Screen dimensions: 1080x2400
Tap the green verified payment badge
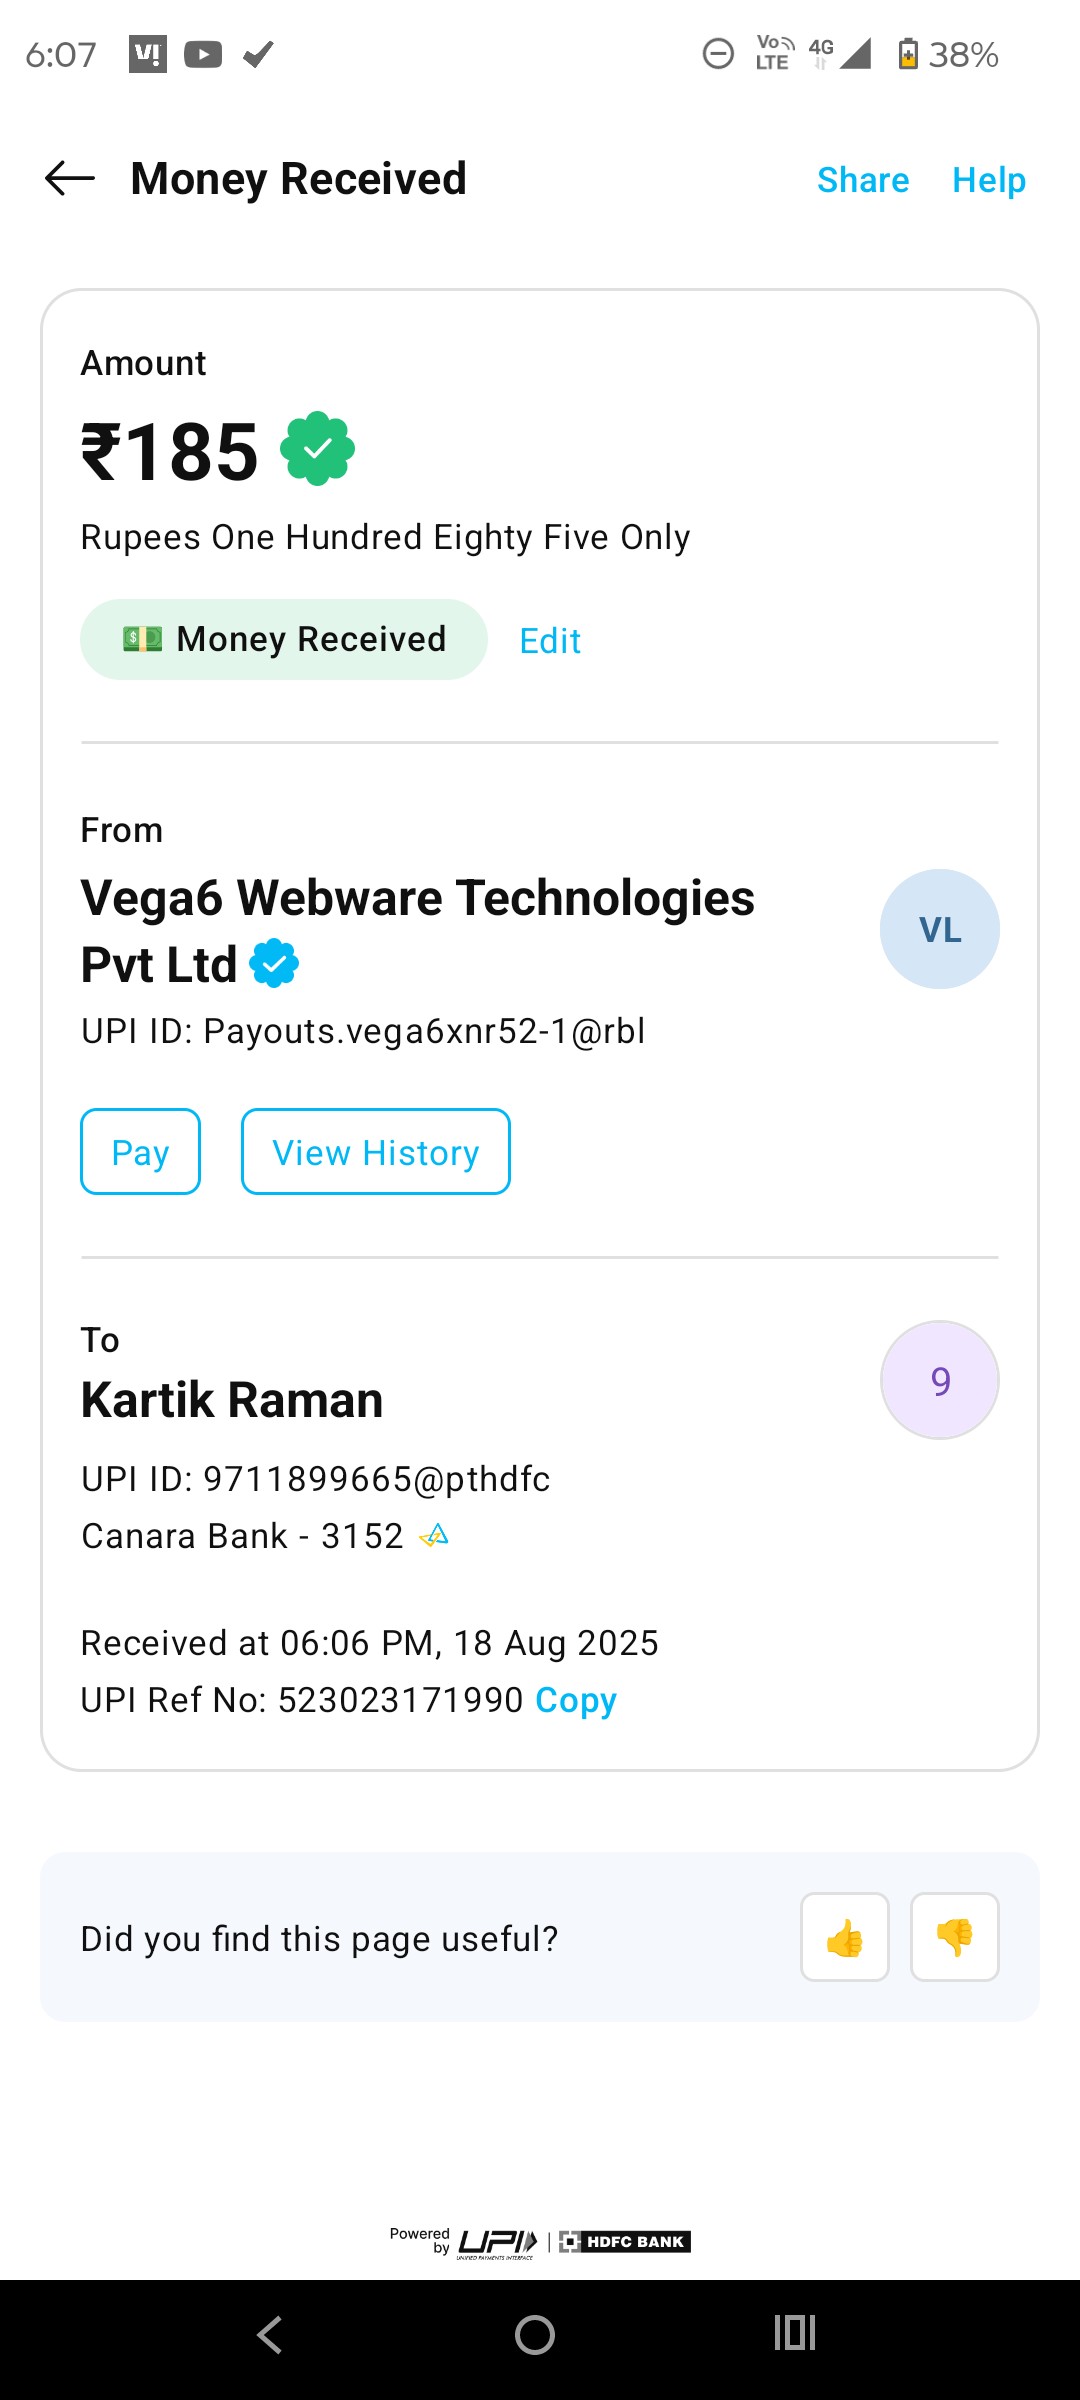pos(317,449)
